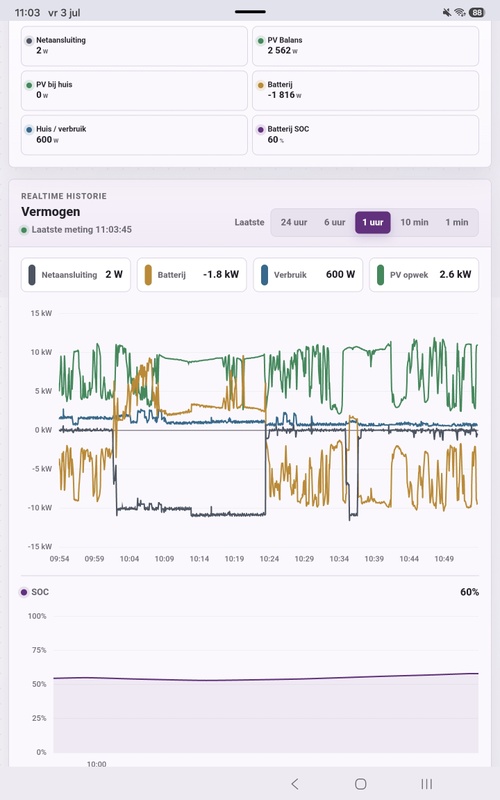This screenshot has width=500, height=800.
Task: Open the Netaansluiting 2 W card
Action: pyautogui.click(x=134, y=46)
